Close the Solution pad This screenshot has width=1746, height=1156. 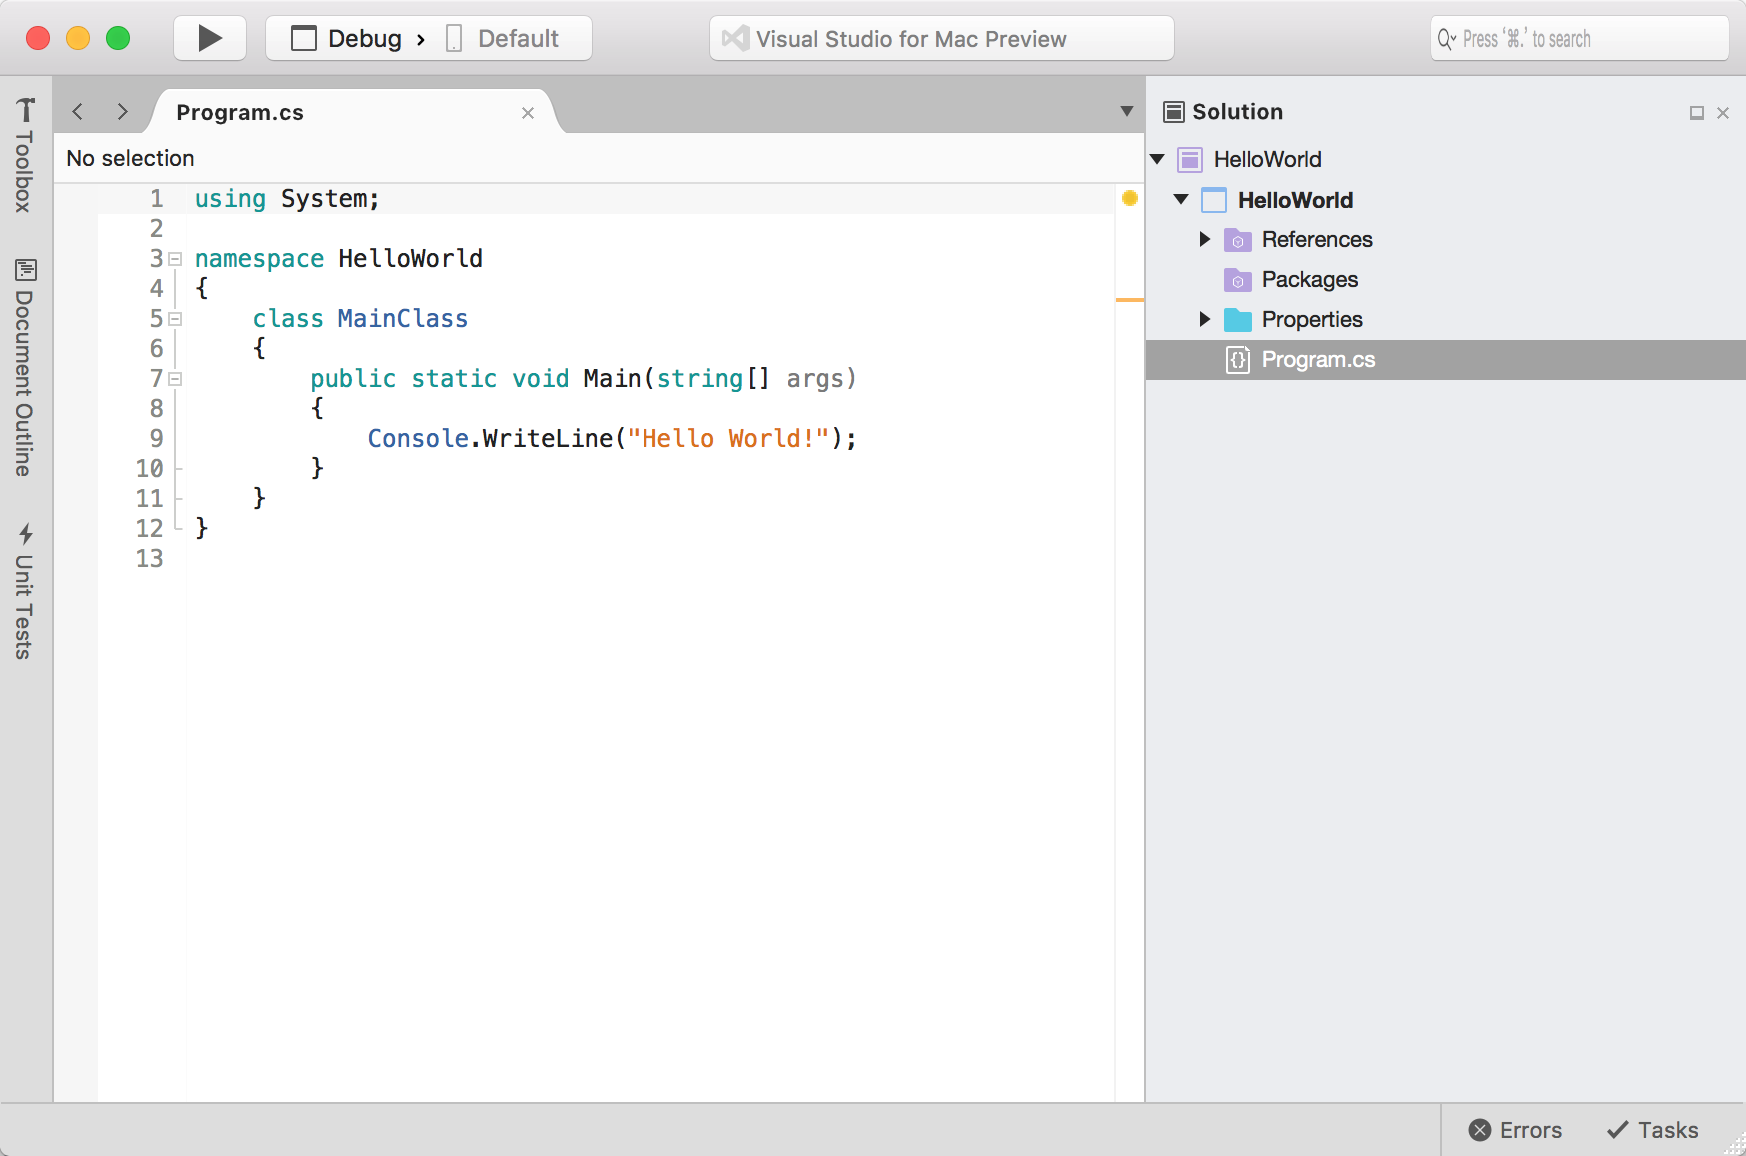(x=1723, y=113)
